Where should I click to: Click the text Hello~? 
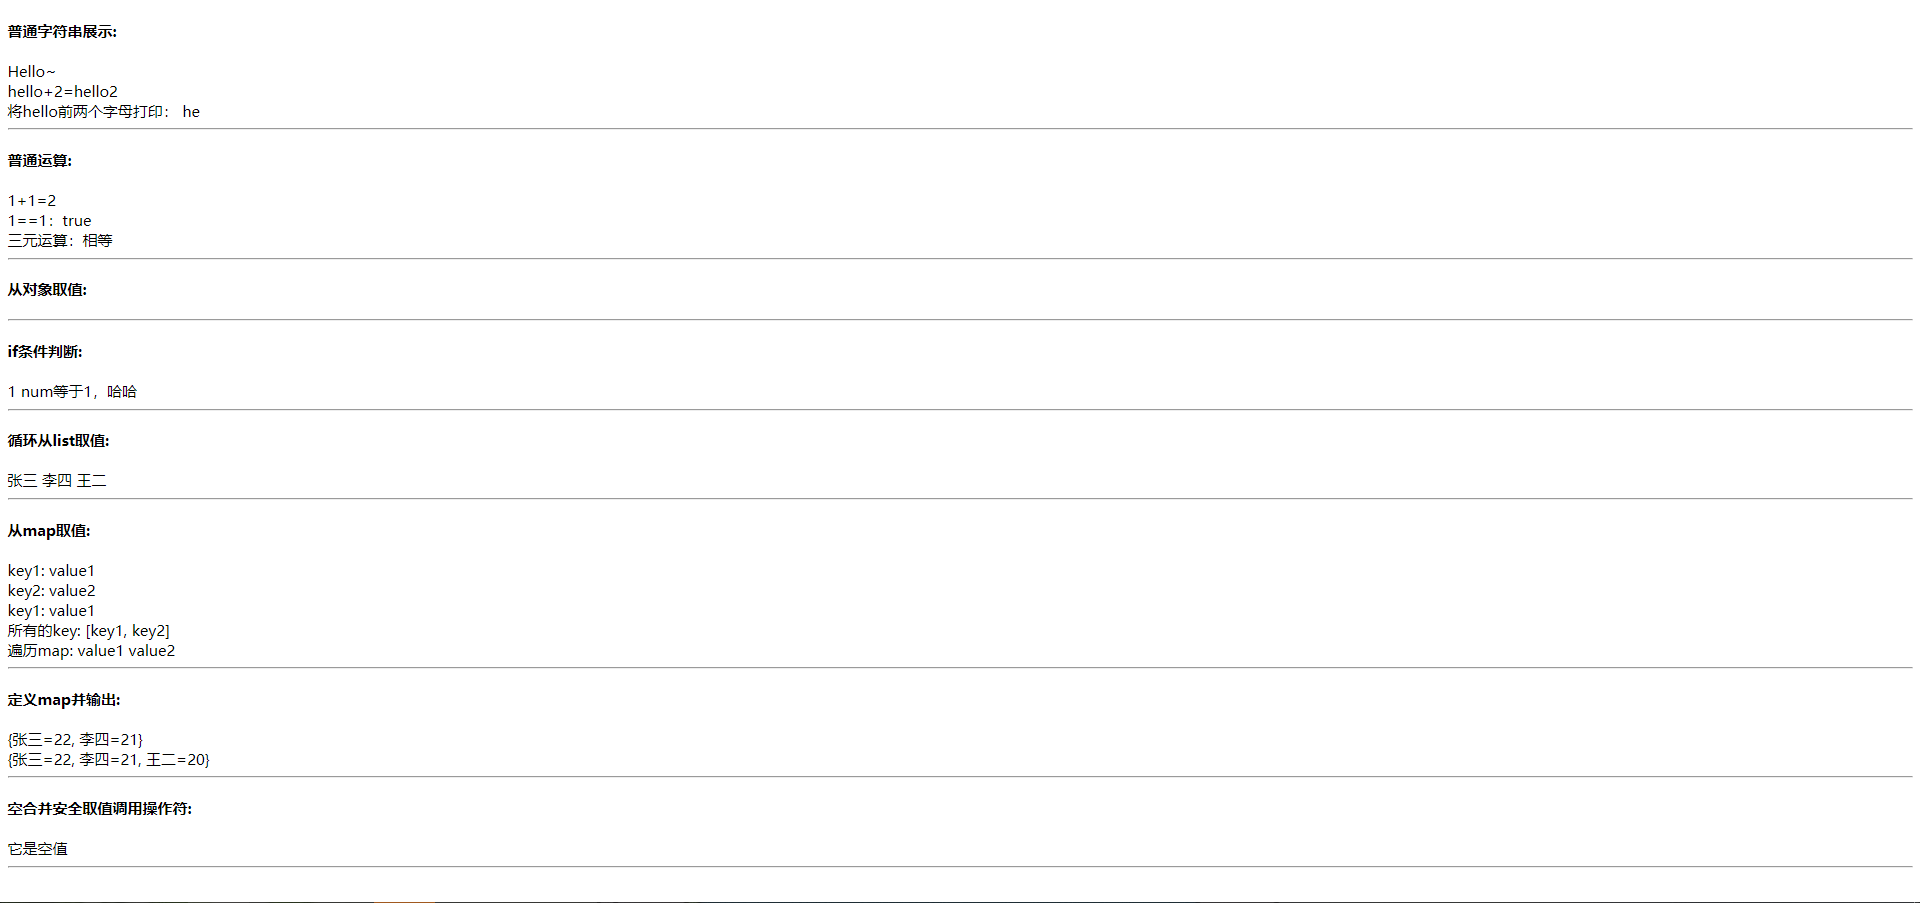point(32,72)
